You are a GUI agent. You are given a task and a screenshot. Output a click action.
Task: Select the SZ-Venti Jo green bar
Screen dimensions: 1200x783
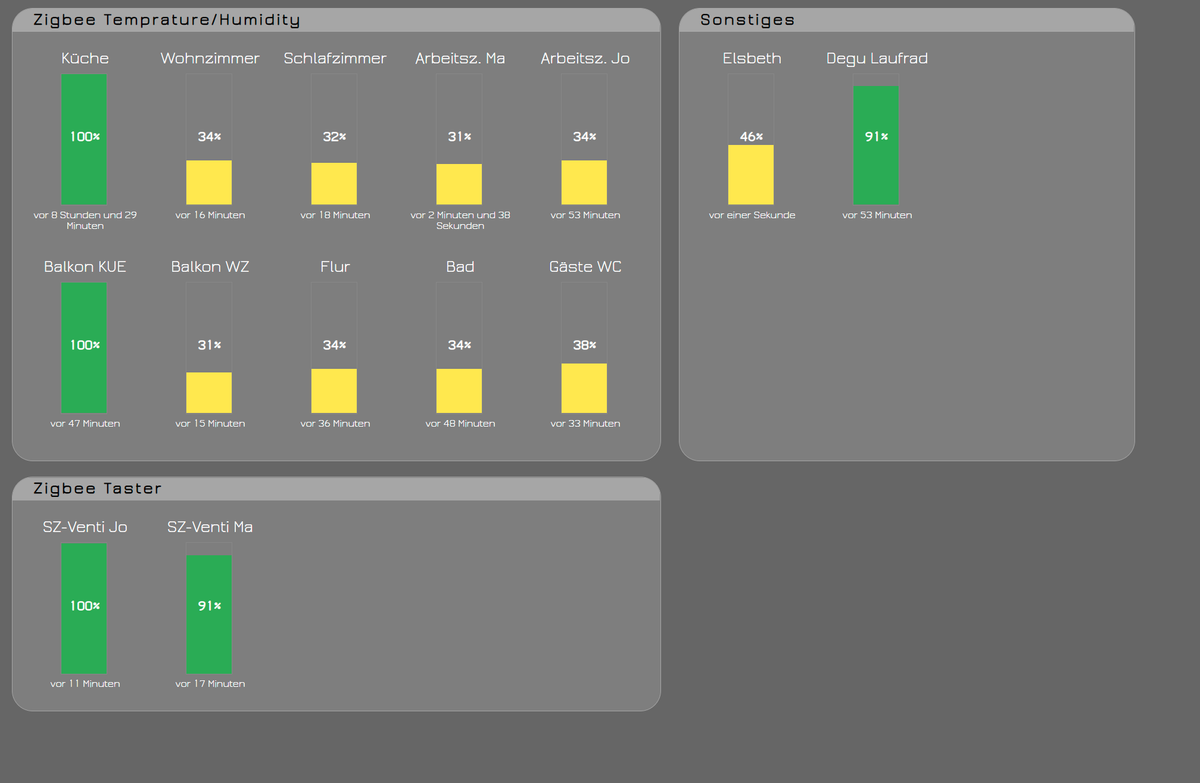pyautogui.click(x=84, y=607)
